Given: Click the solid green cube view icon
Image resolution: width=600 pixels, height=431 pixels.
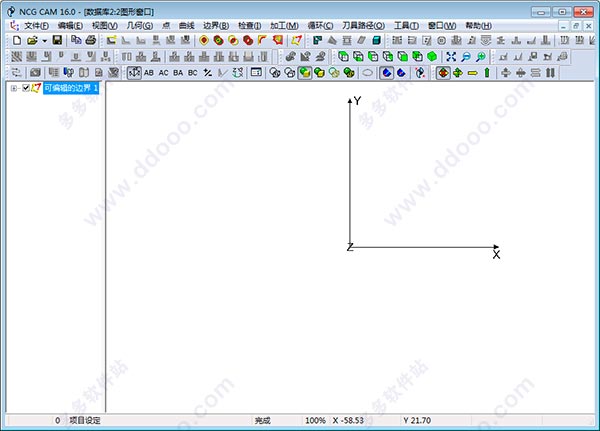Looking at the screenshot, I should coord(432,57).
